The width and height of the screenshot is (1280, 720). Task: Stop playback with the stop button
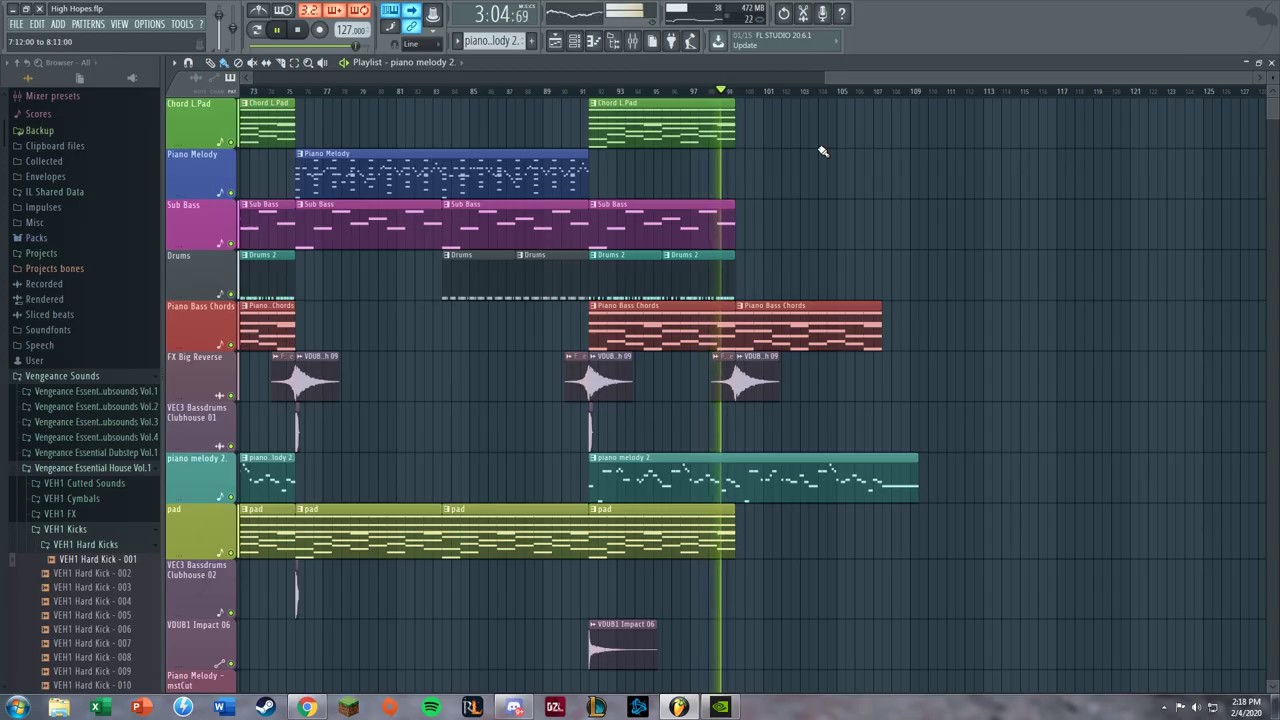tap(297, 30)
